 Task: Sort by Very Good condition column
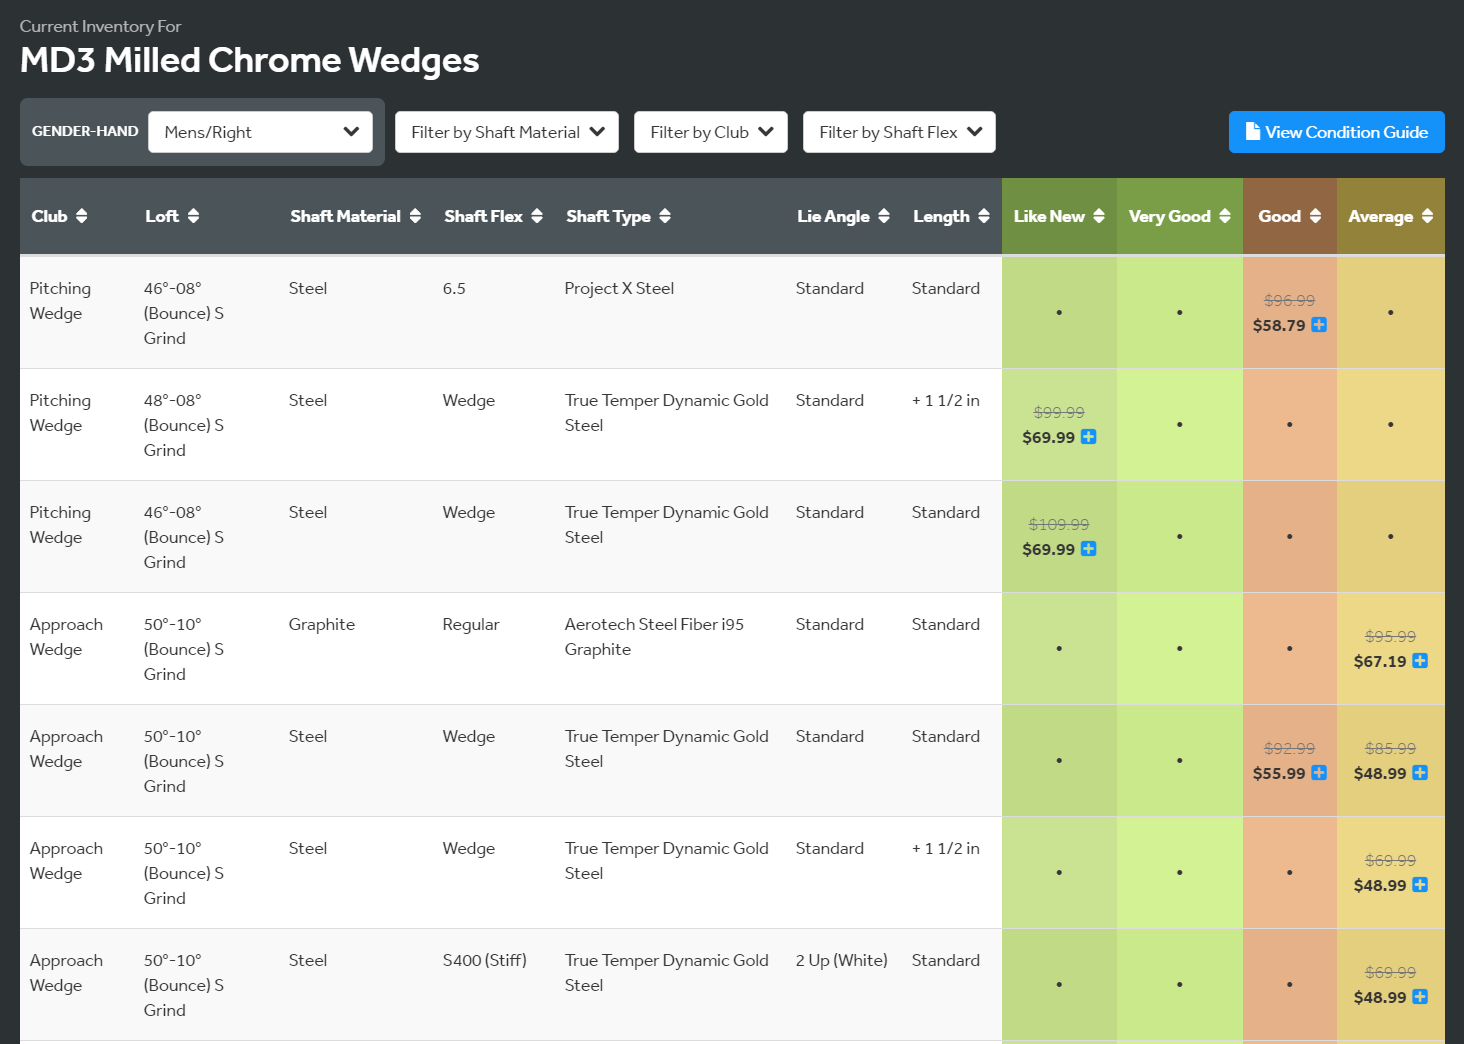(x=1179, y=216)
